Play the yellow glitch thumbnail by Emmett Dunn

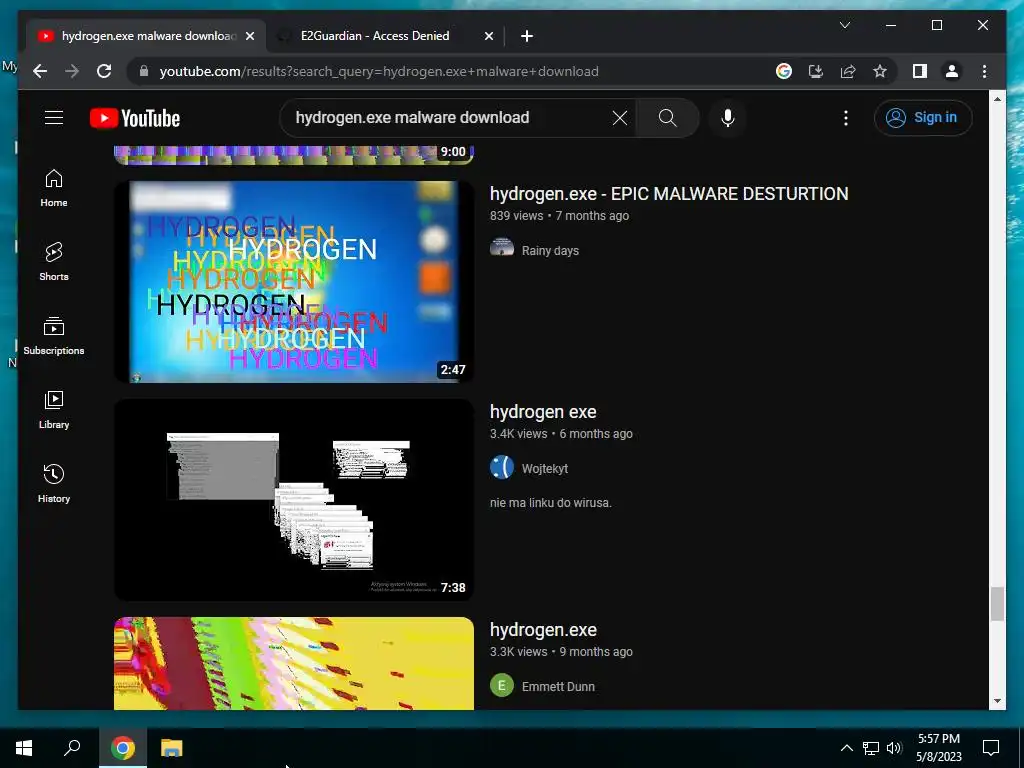[x=294, y=663]
